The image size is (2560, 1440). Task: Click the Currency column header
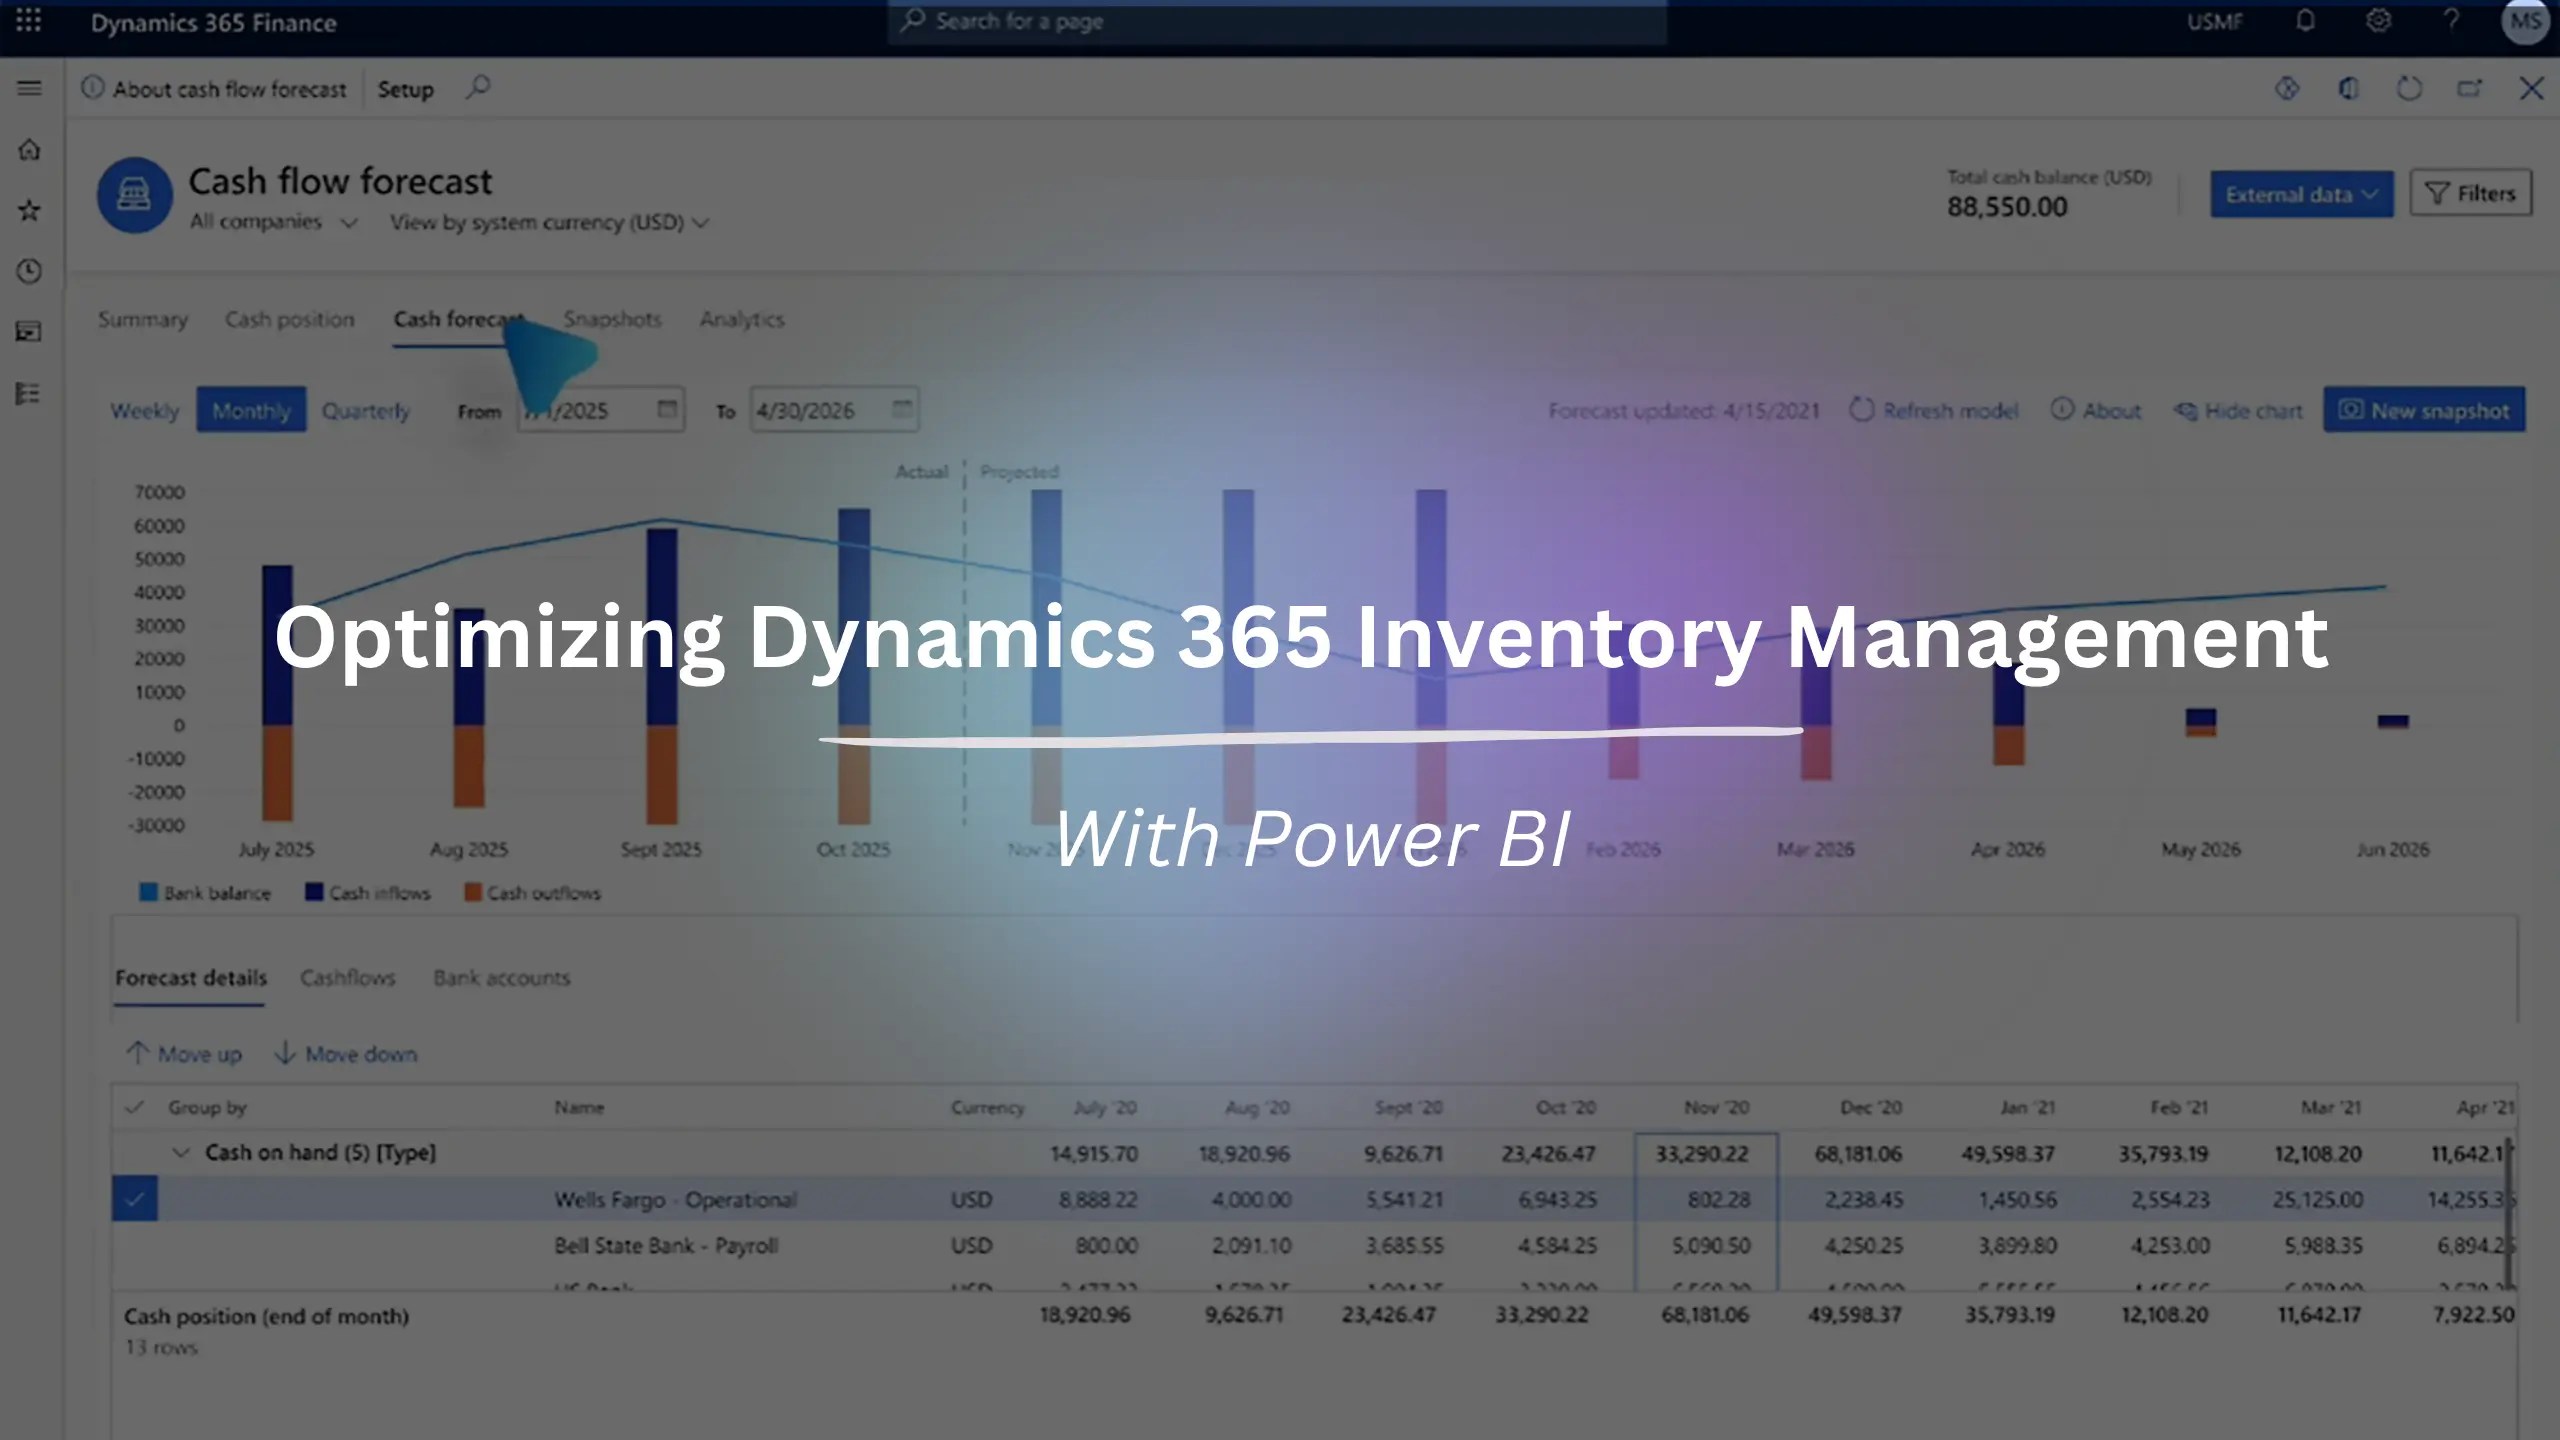pyautogui.click(x=987, y=1107)
